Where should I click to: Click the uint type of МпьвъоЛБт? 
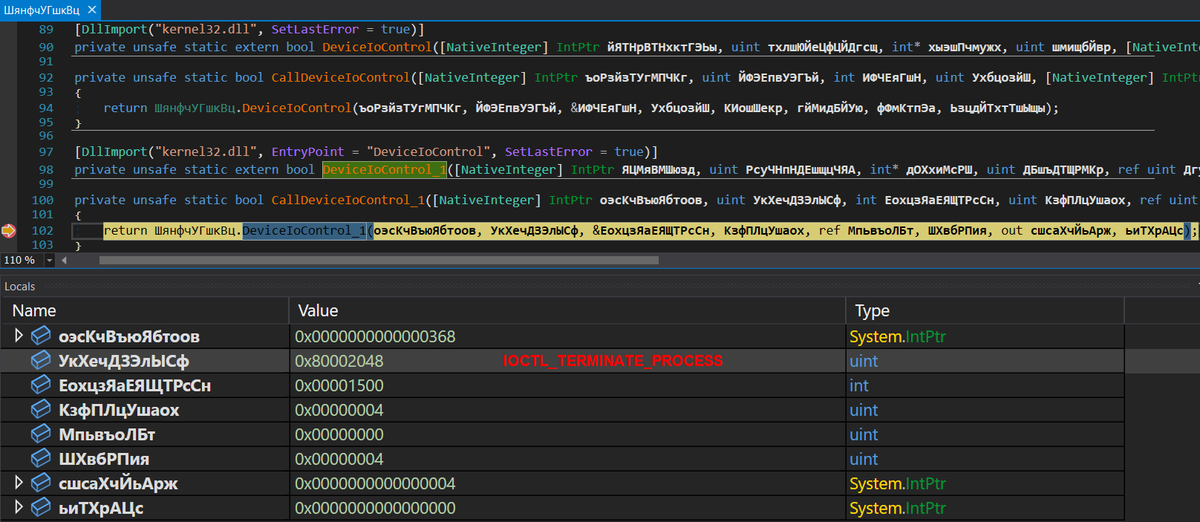pos(864,435)
